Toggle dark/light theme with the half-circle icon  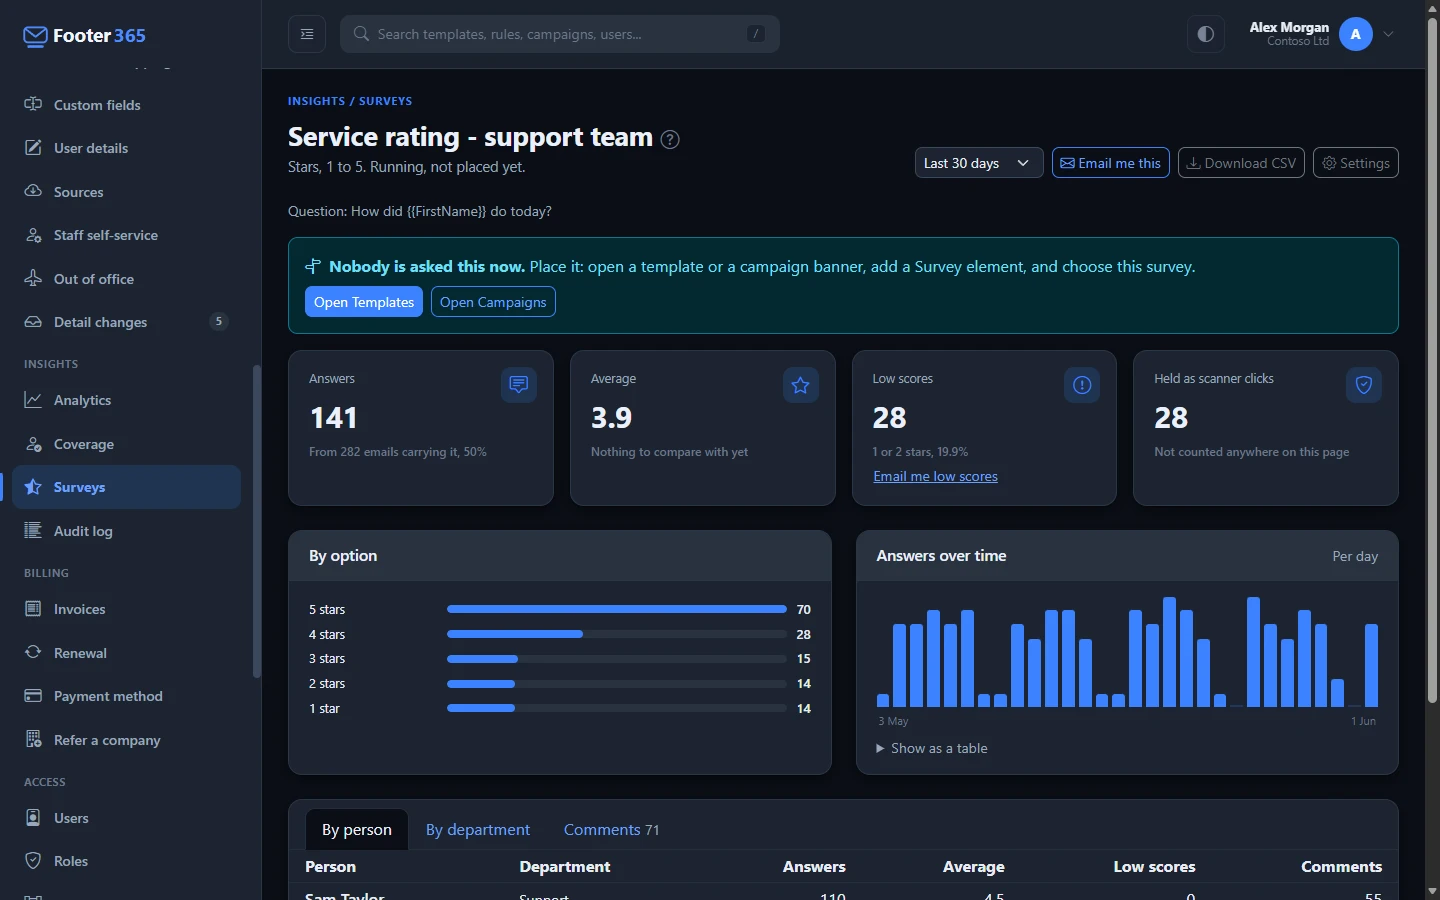pos(1206,34)
